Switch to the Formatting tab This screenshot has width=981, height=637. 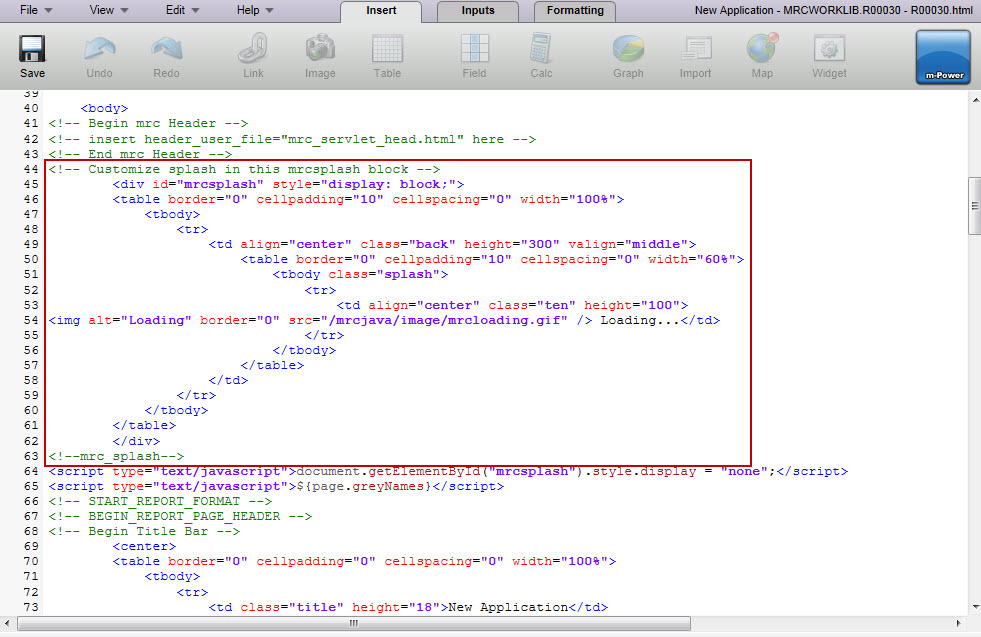(x=575, y=11)
